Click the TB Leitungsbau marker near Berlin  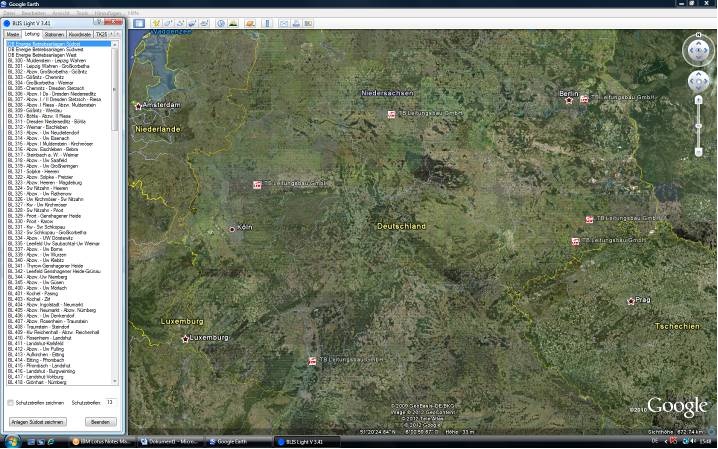(x=584, y=99)
